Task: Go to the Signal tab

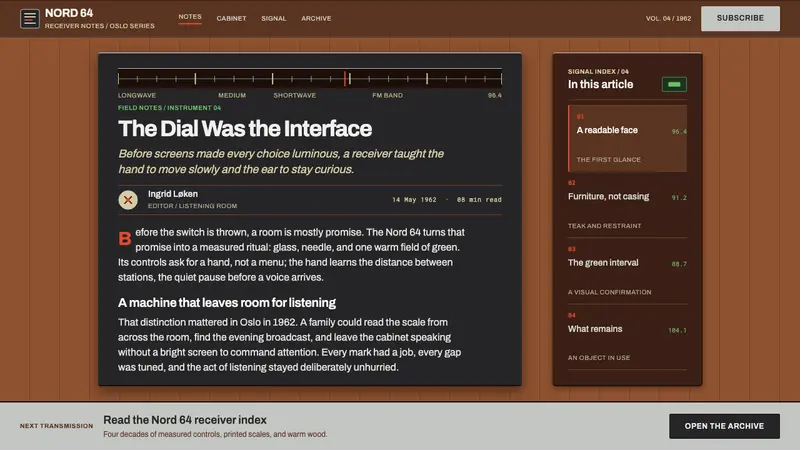Action: coord(273,18)
